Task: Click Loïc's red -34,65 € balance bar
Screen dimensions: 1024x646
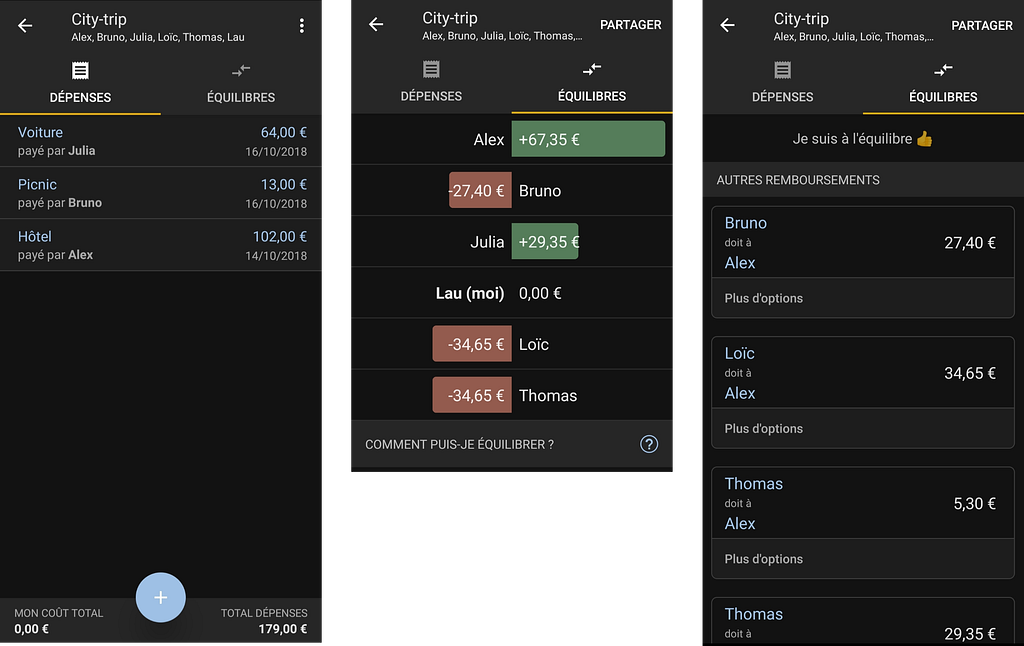Action: (x=472, y=344)
